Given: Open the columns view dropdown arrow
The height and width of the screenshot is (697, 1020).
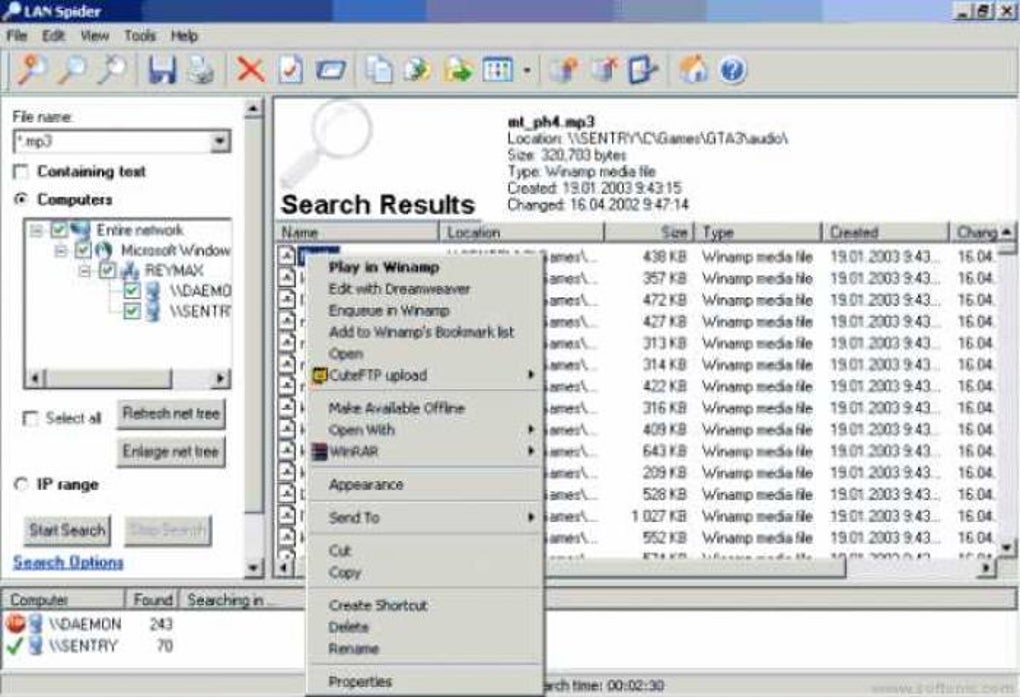Looking at the screenshot, I should 527,70.
